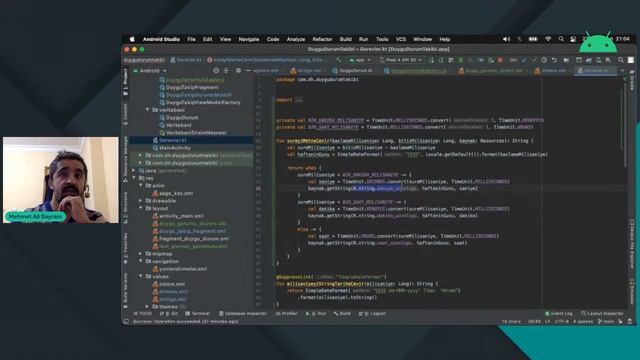Open the Profiler tool window

287,313
